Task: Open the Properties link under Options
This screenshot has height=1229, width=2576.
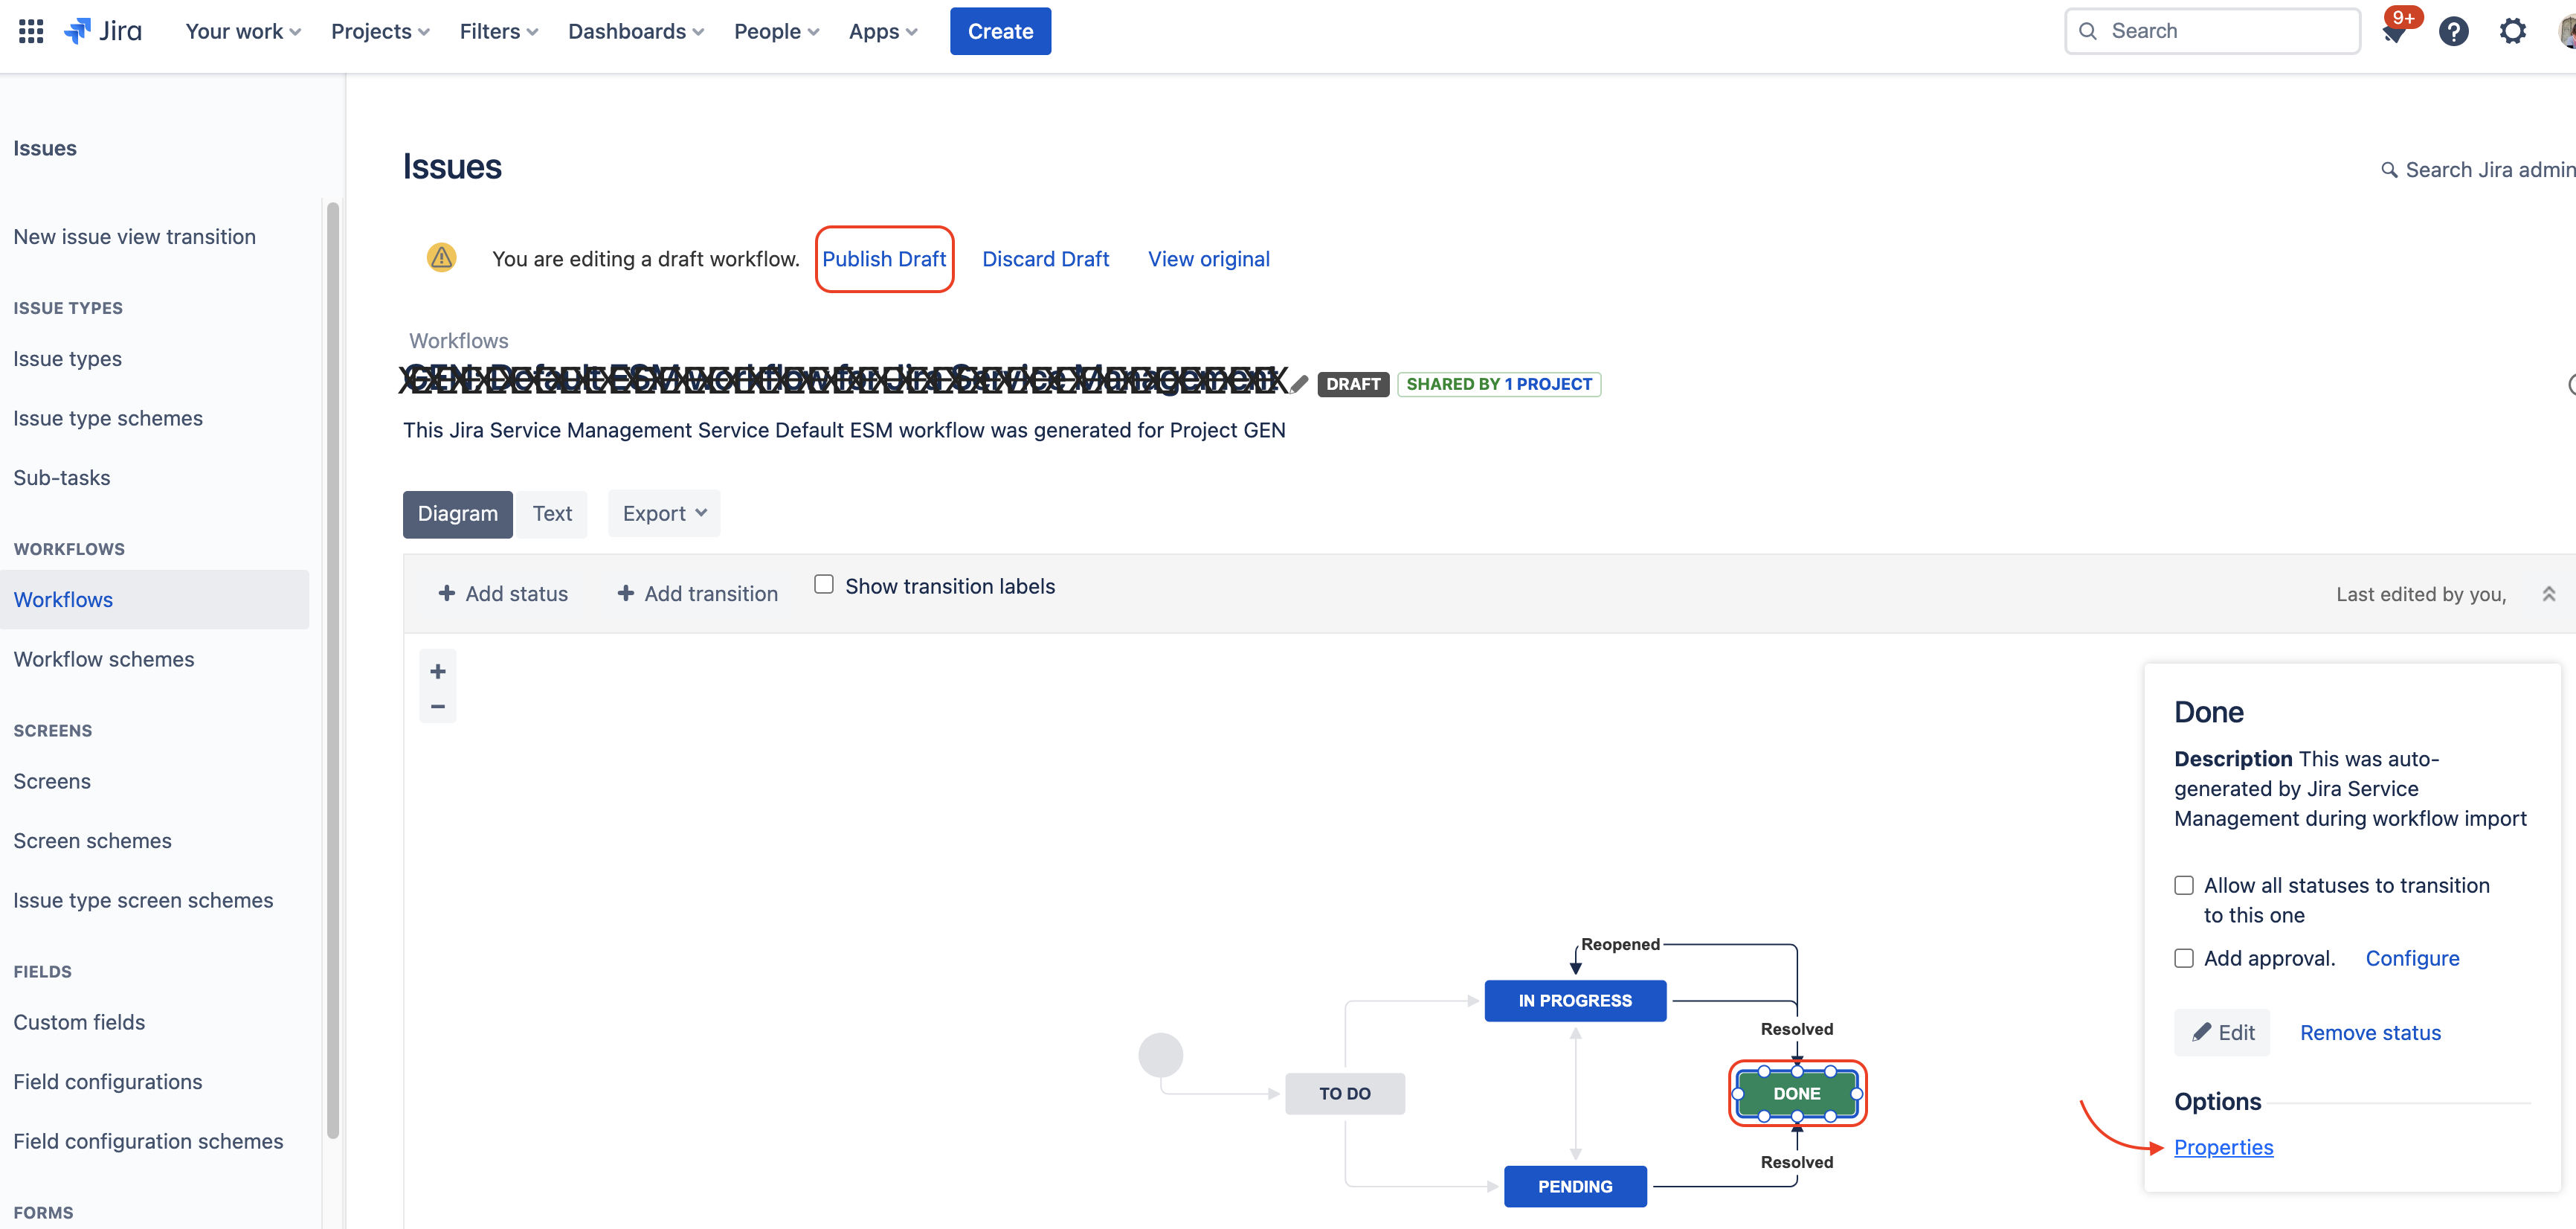Action: [2223, 1147]
